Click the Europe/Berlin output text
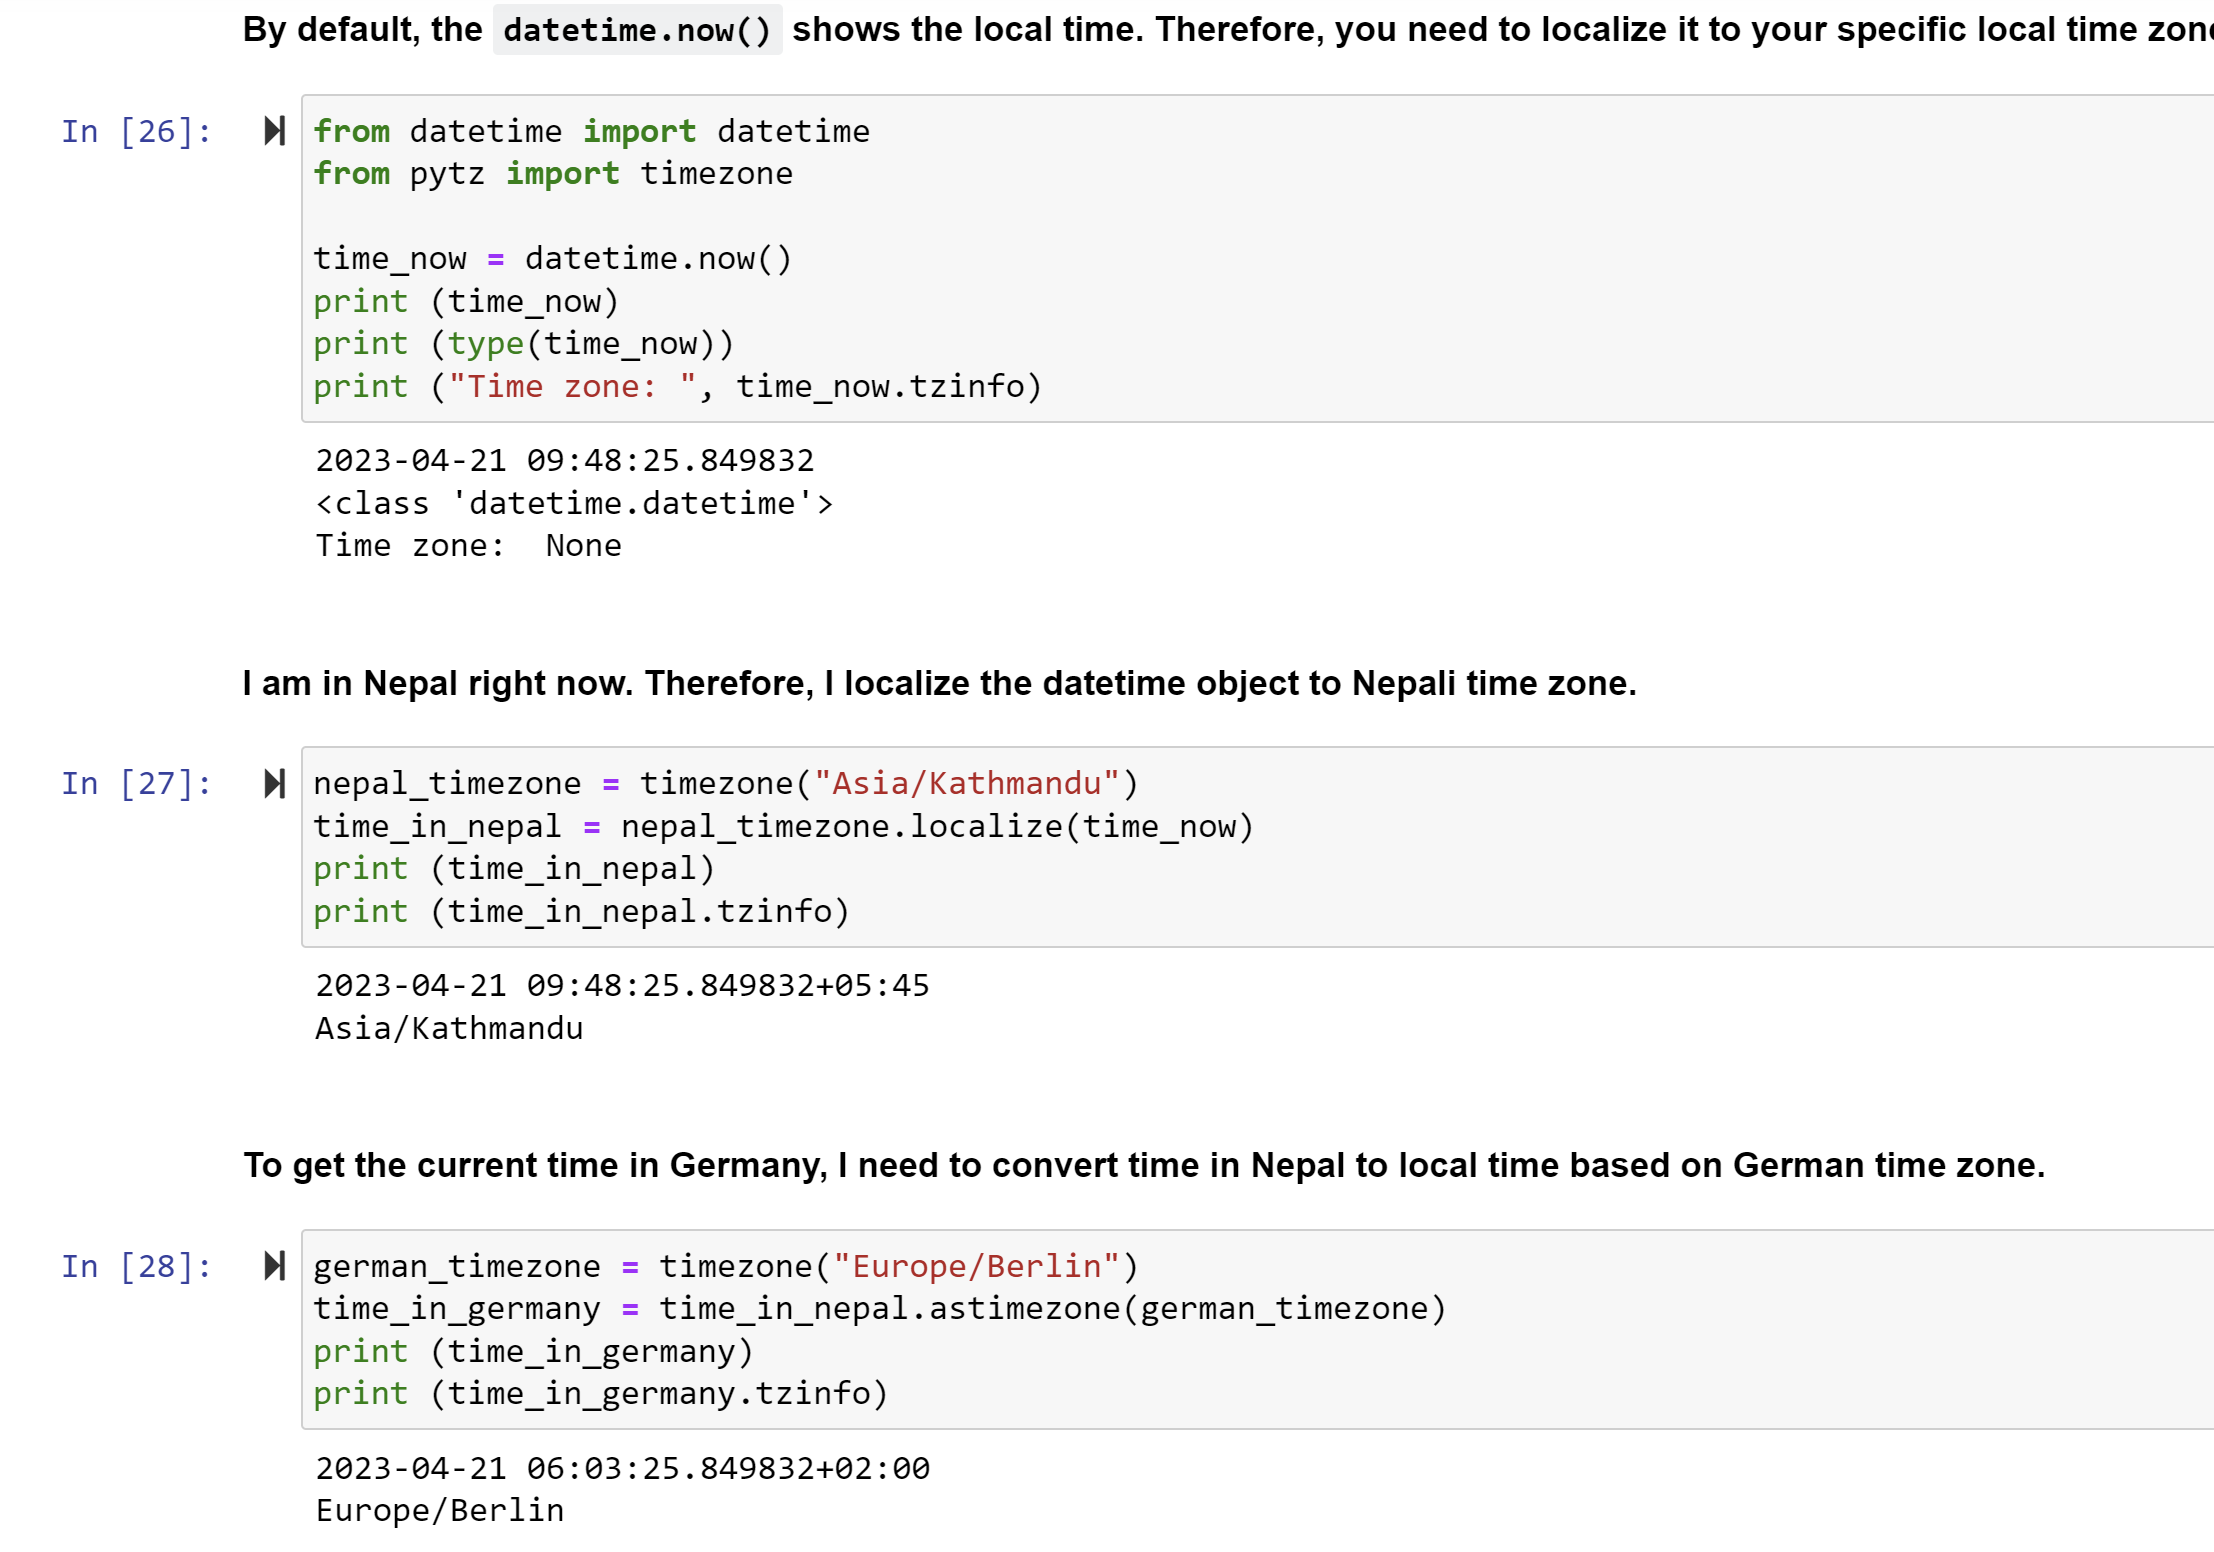 [x=440, y=1511]
